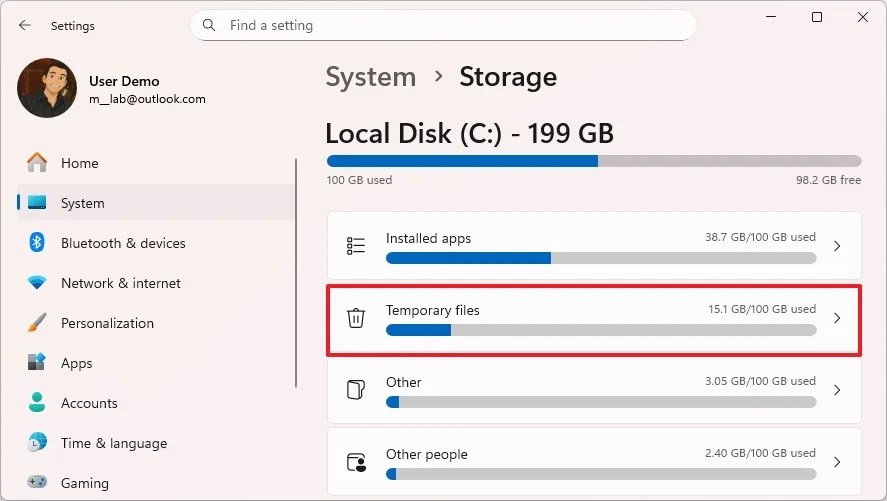Viewport: 887px width, 501px height.
Task: Click the System breadcrumb link
Action: tap(371, 77)
